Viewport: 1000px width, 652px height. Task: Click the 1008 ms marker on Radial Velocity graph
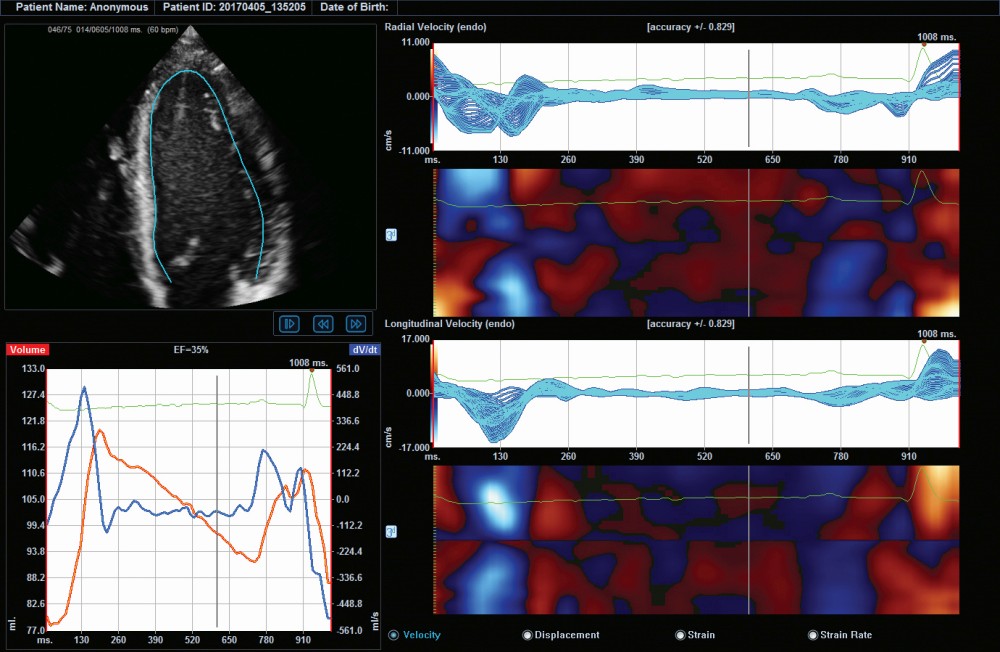924,44
